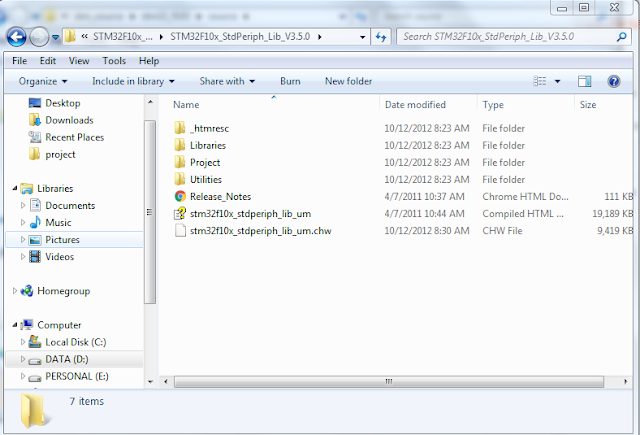Expand the DATA (D:) drive node
The height and width of the screenshot is (435, 640).
23,359
